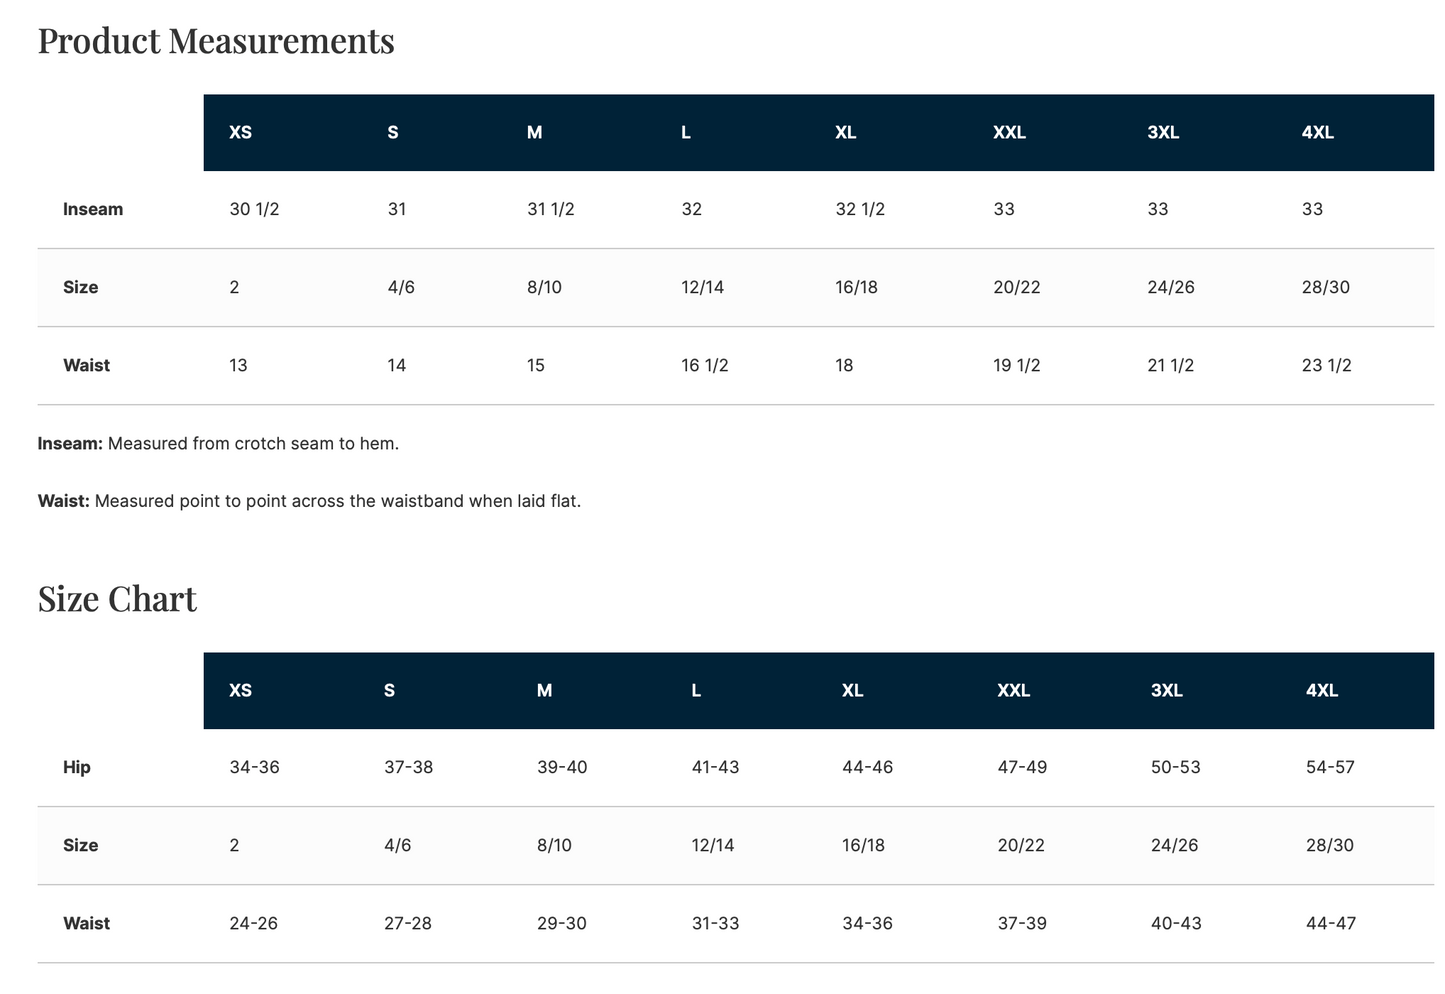Click the 32 1/2 inseam value under XL

click(x=860, y=209)
